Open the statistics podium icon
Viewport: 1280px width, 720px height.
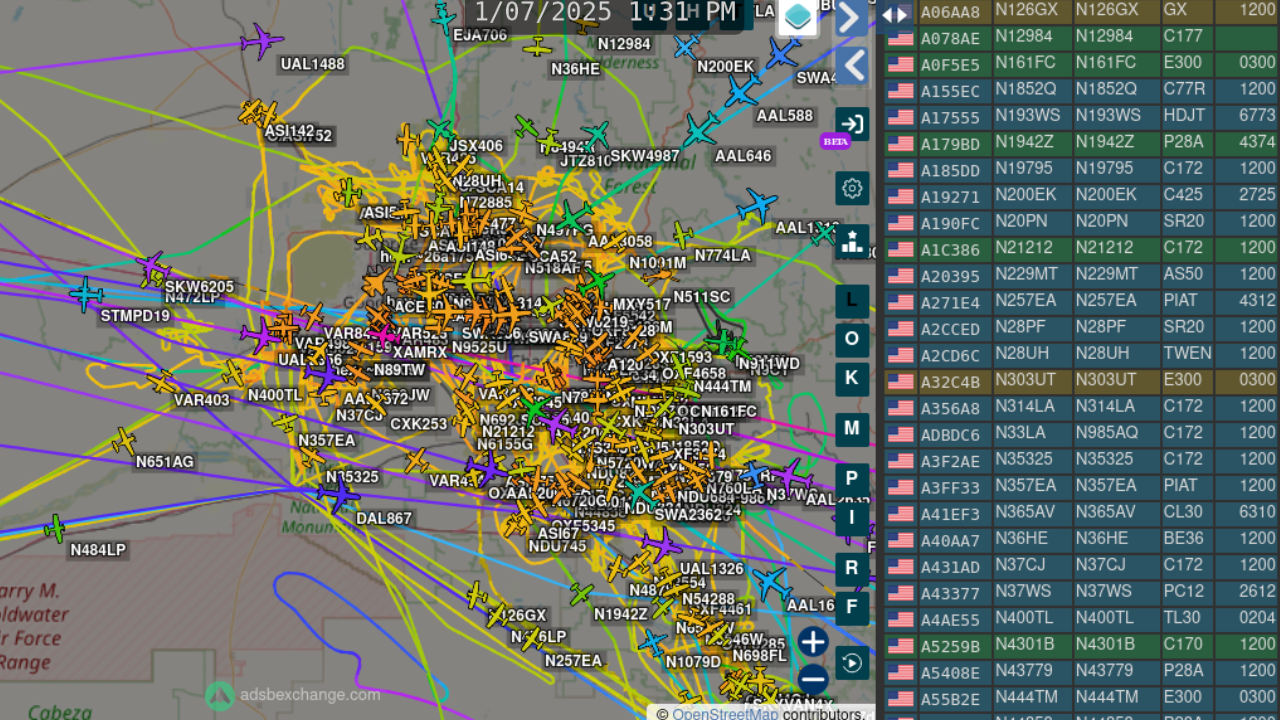[852, 241]
